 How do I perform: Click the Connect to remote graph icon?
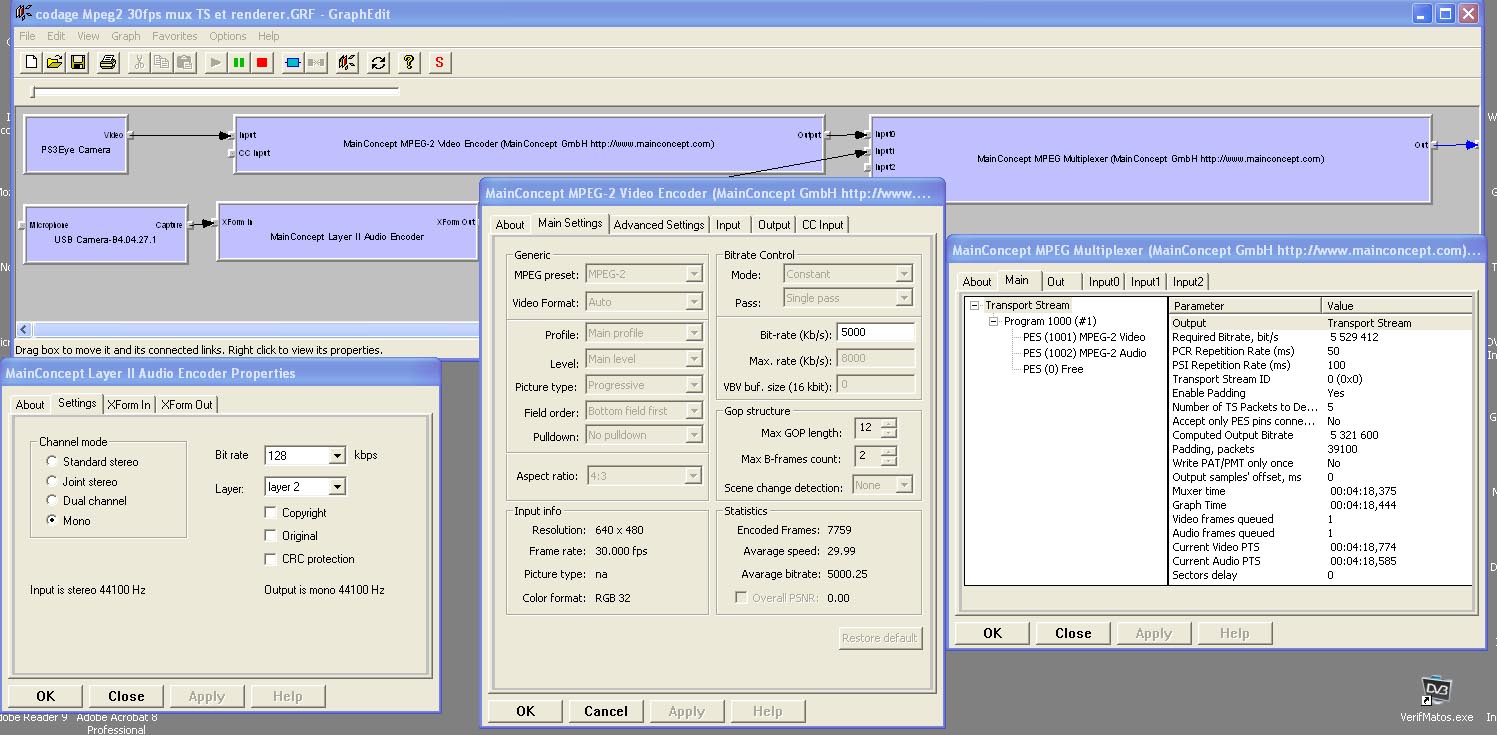coord(347,62)
